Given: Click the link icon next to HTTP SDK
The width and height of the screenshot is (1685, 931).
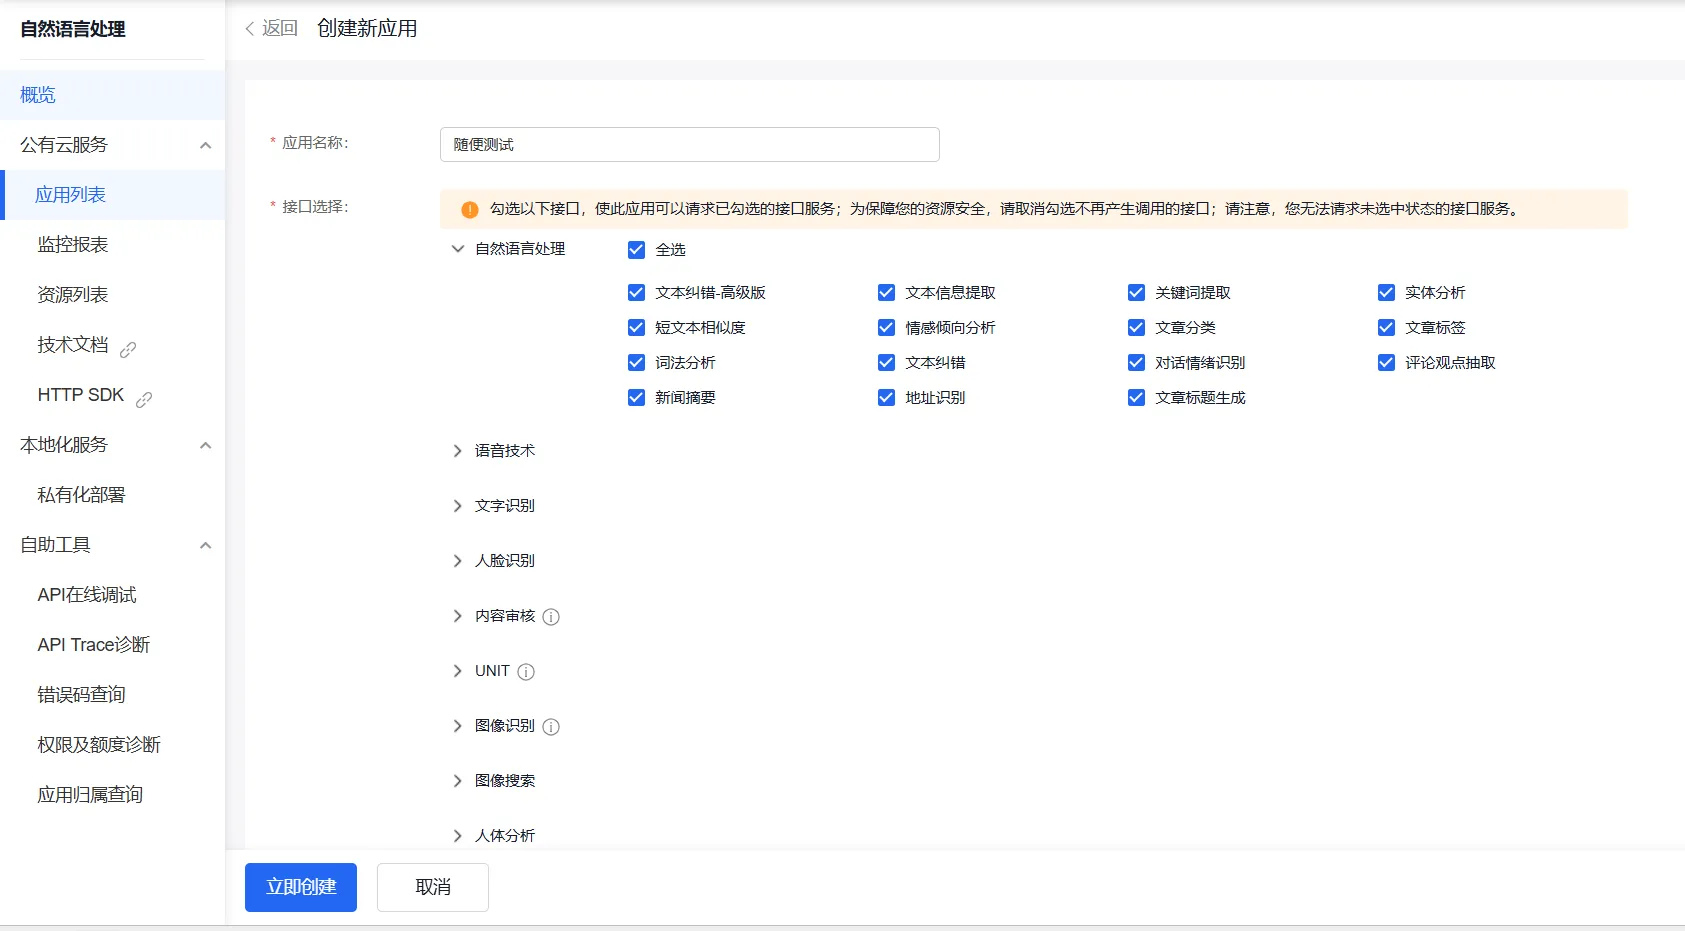Looking at the screenshot, I should click(144, 399).
